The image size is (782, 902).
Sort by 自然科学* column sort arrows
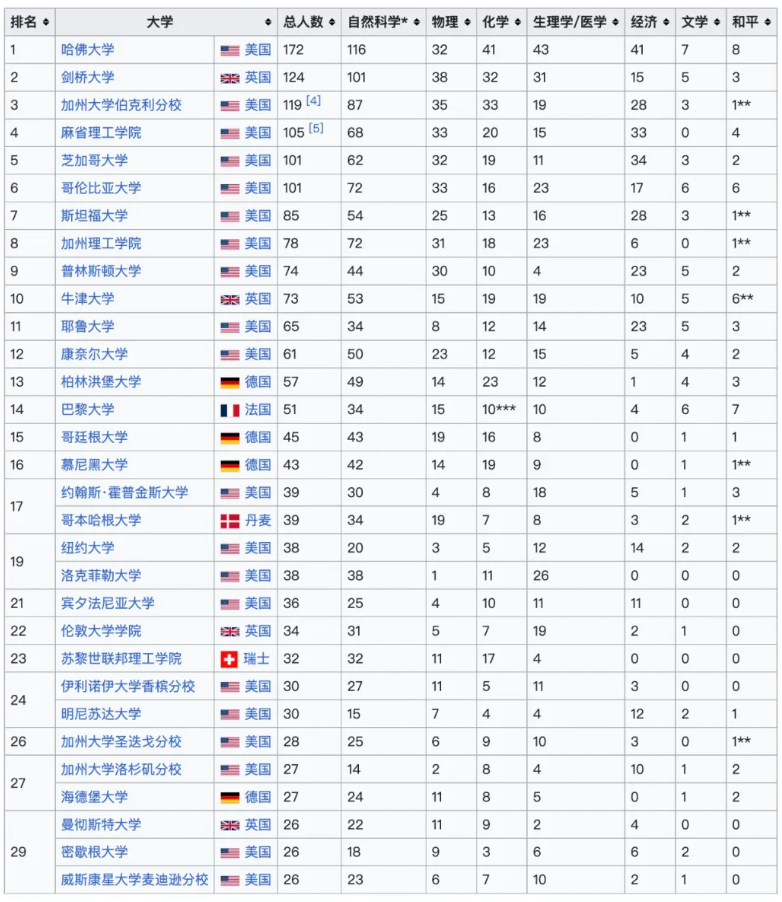(x=417, y=22)
